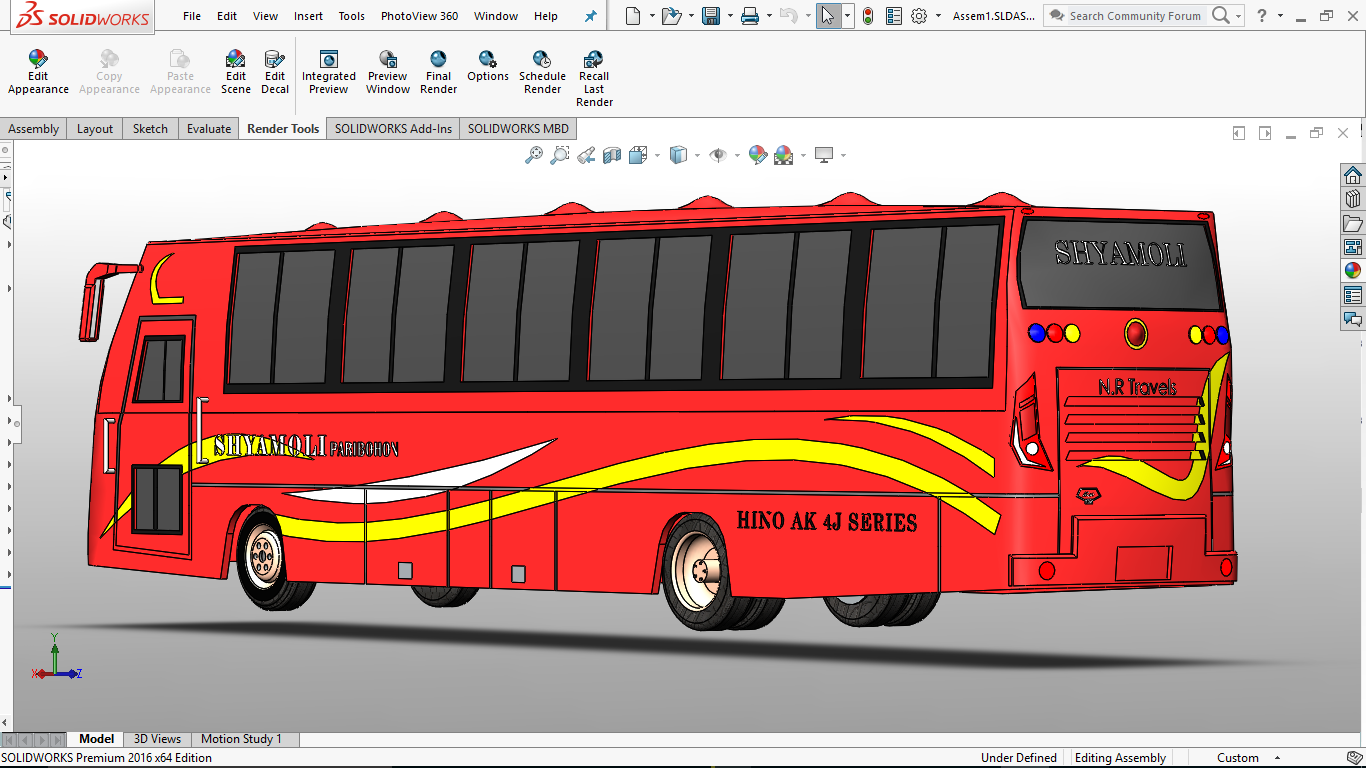Click the Rebuild traffic light icon
Image resolution: width=1366 pixels, height=768 pixels.
pyautogui.click(x=868, y=16)
